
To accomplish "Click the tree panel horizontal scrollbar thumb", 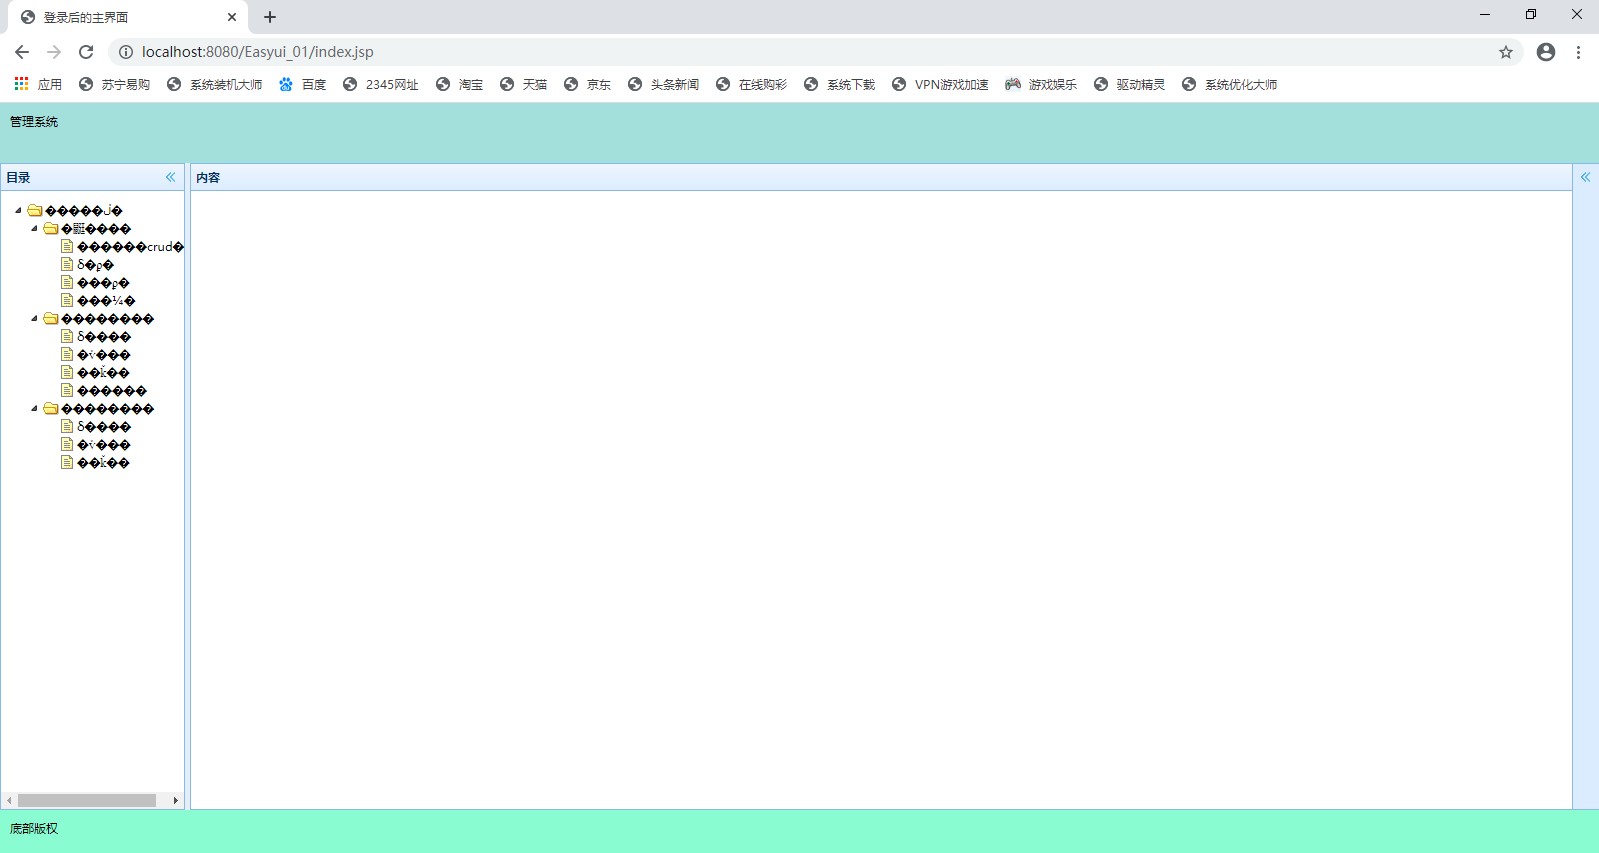I will point(87,800).
